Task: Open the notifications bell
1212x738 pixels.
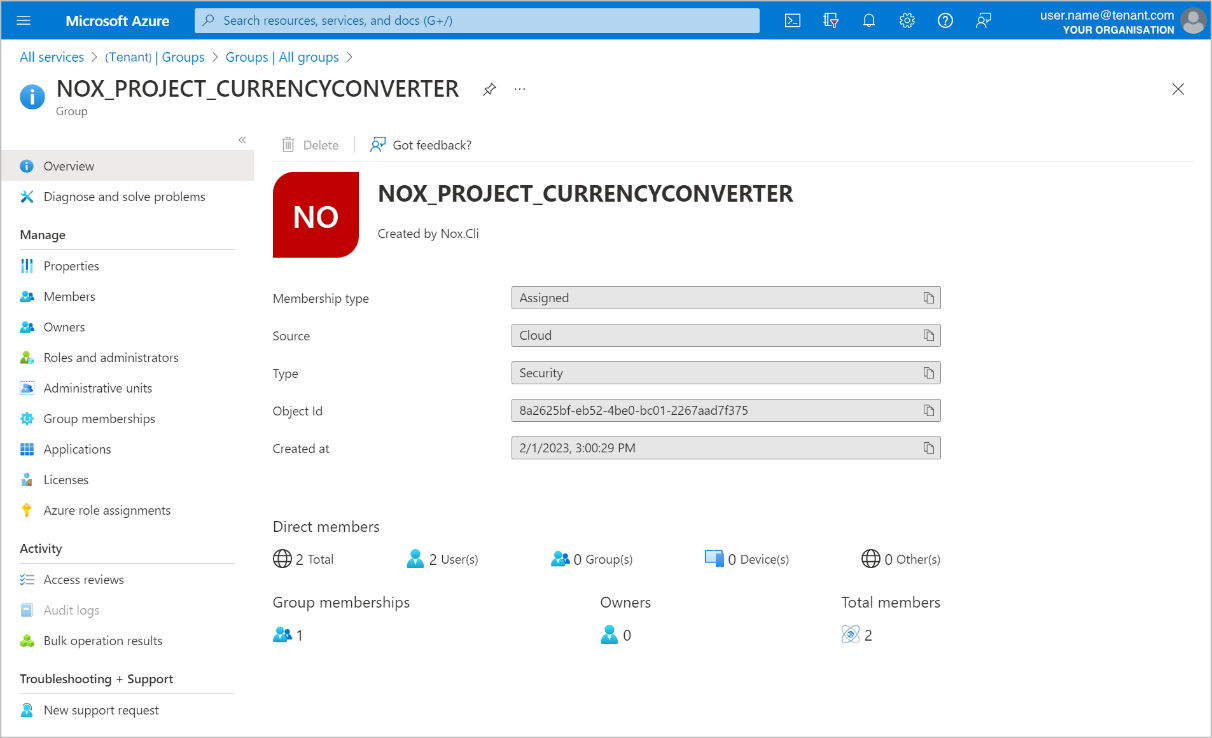Action: coord(869,20)
